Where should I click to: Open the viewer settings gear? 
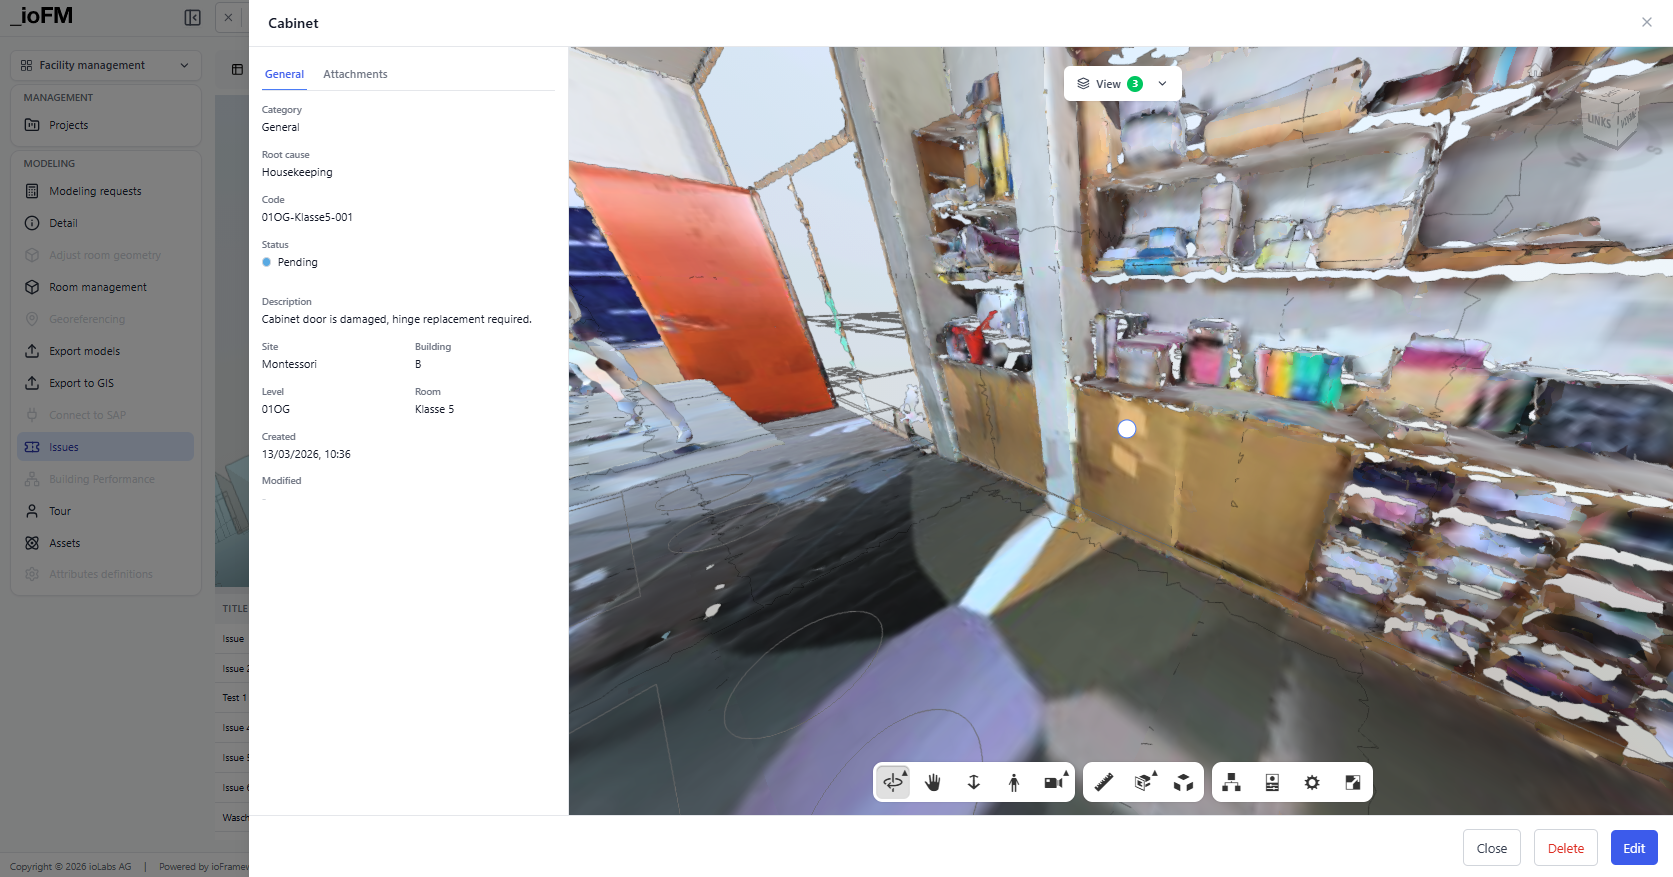tap(1312, 782)
